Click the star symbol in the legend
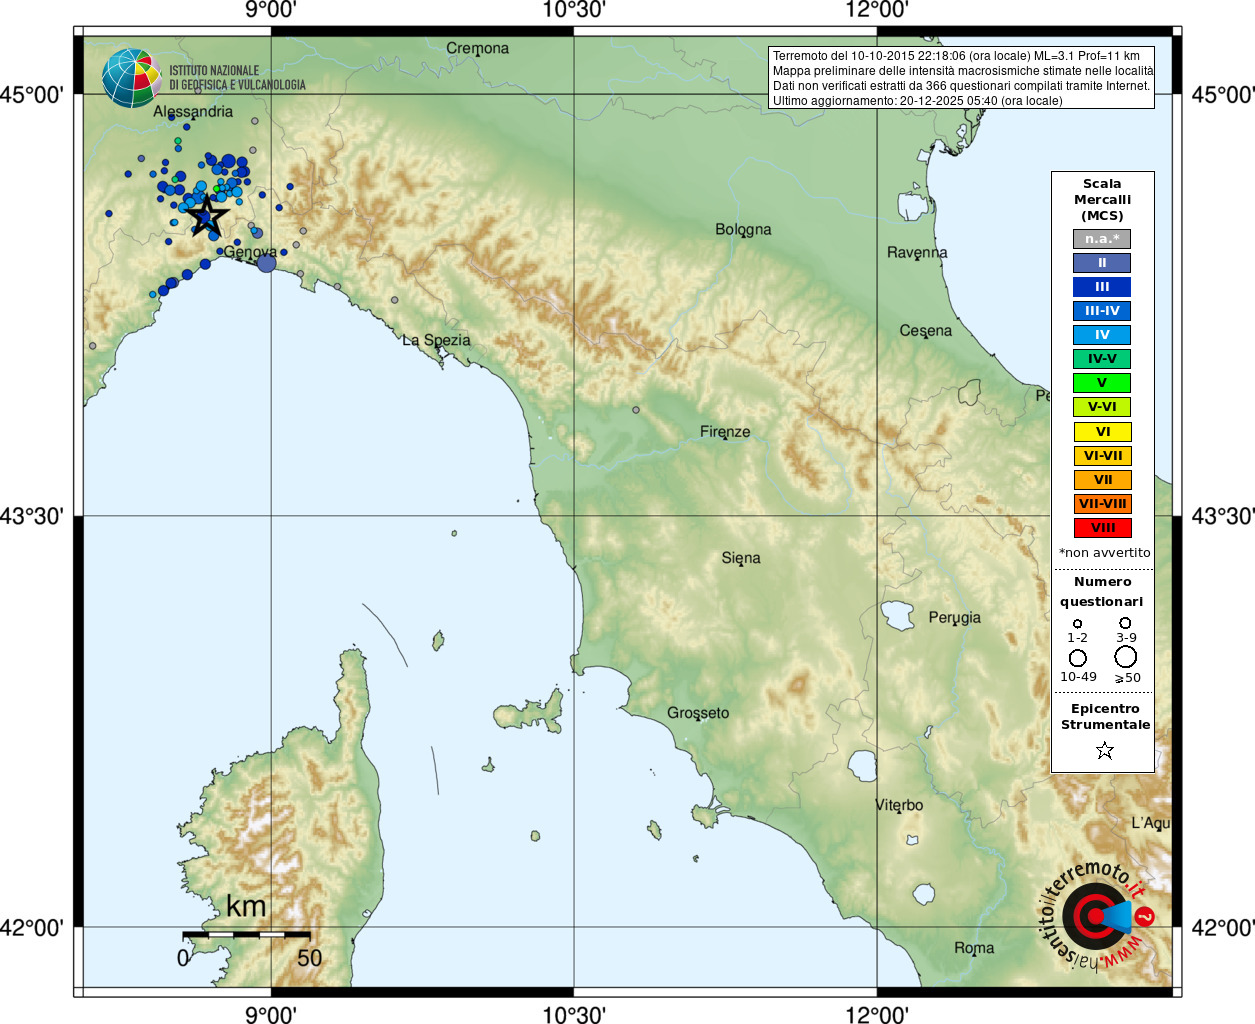This screenshot has height=1024, width=1255. (1104, 750)
